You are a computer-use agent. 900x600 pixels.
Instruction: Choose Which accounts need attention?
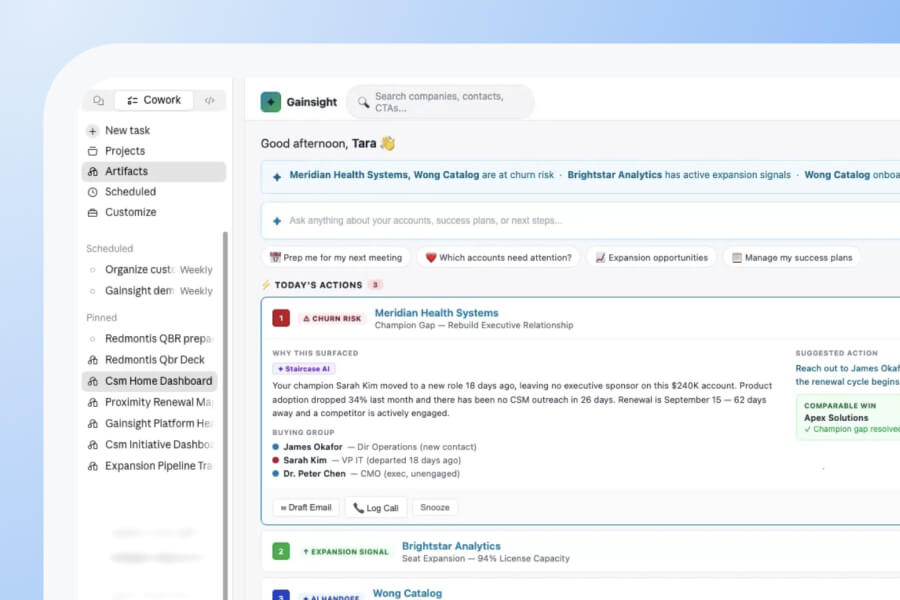coord(498,258)
